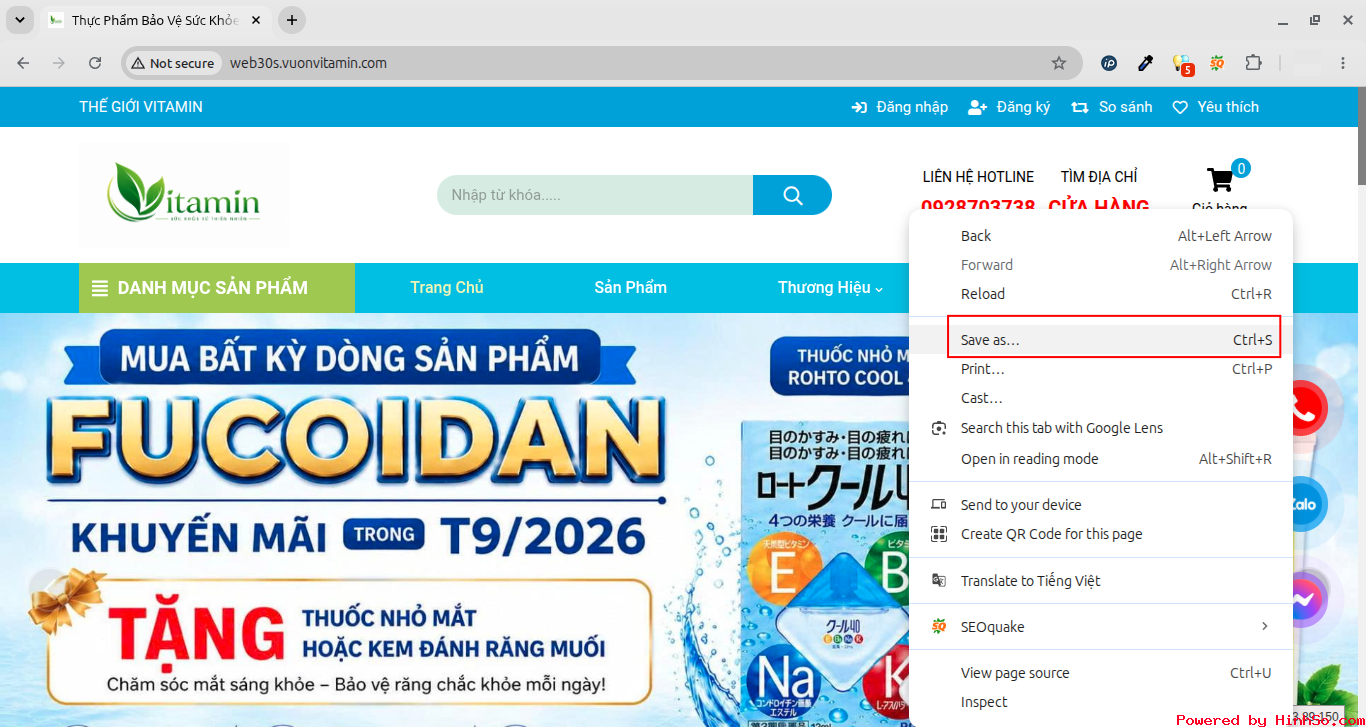Image resolution: width=1366 pixels, height=727 pixels.
Task: Reload the page with the toolbar refresh icon
Action: pyautogui.click(x=95, y=63)
